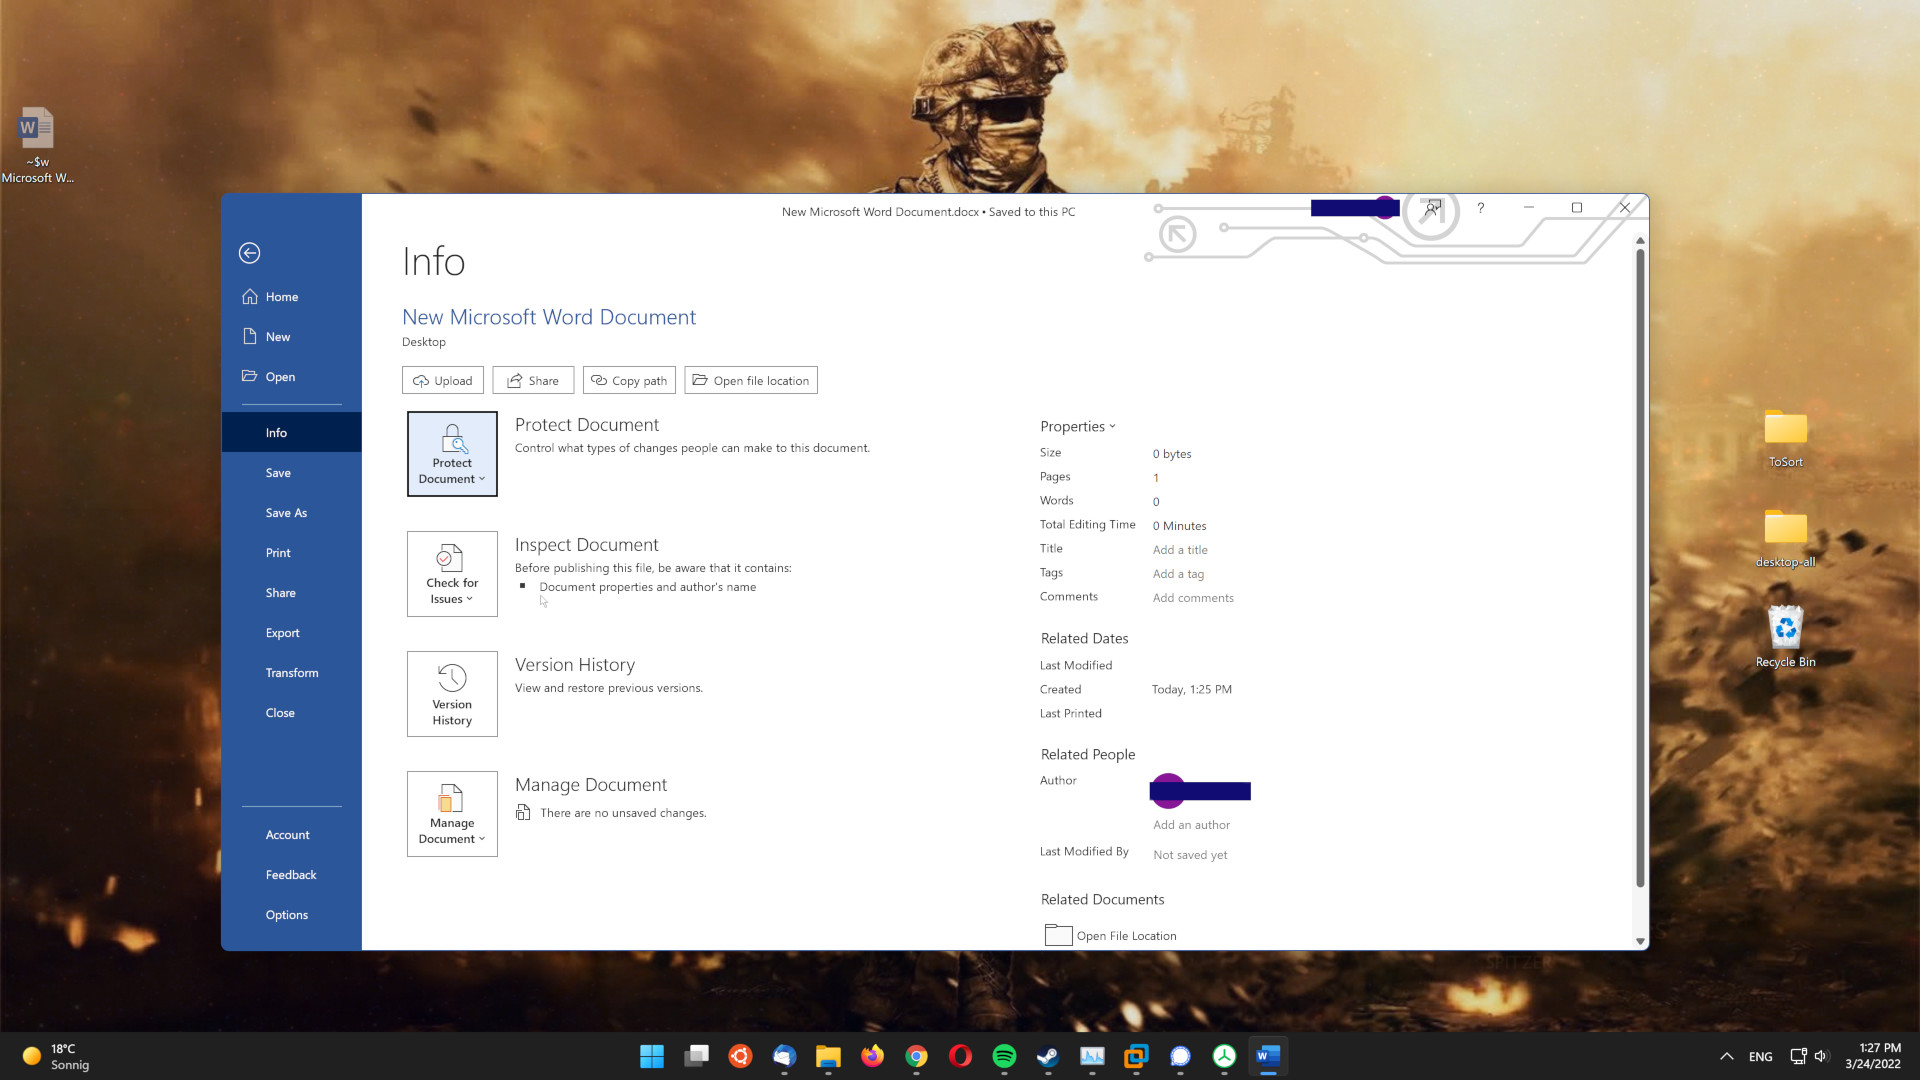Click Open file location button
Viewport: 1920px width, 1080px height.
[x=751, y=380]
